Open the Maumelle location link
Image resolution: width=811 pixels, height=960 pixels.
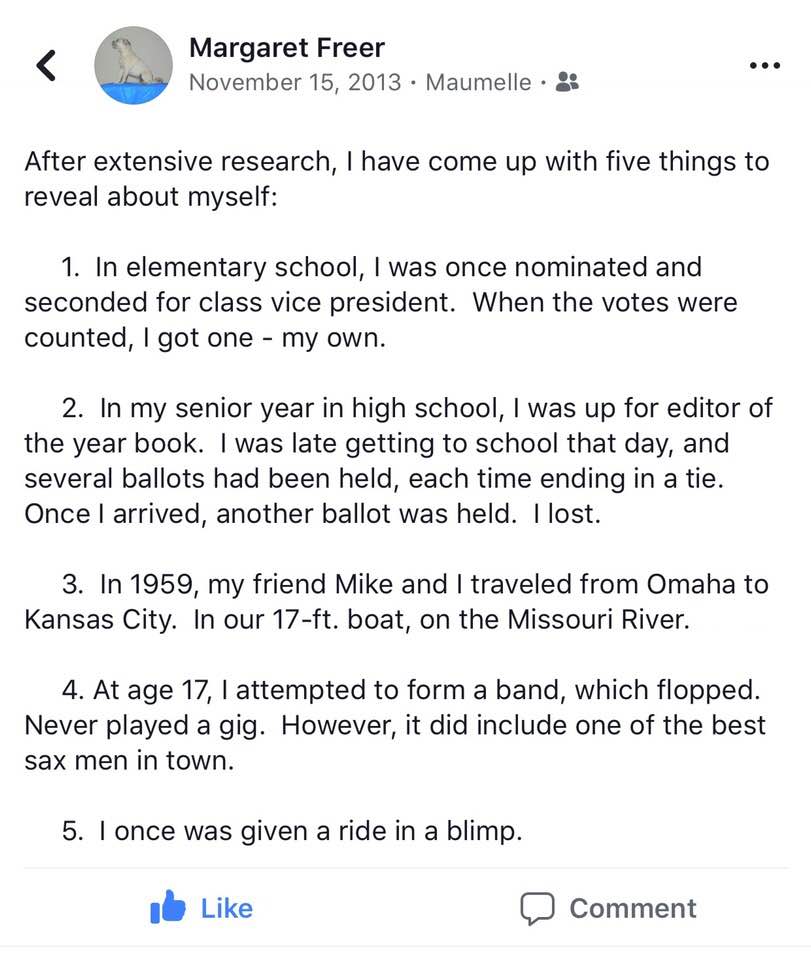tap(479, 82)
